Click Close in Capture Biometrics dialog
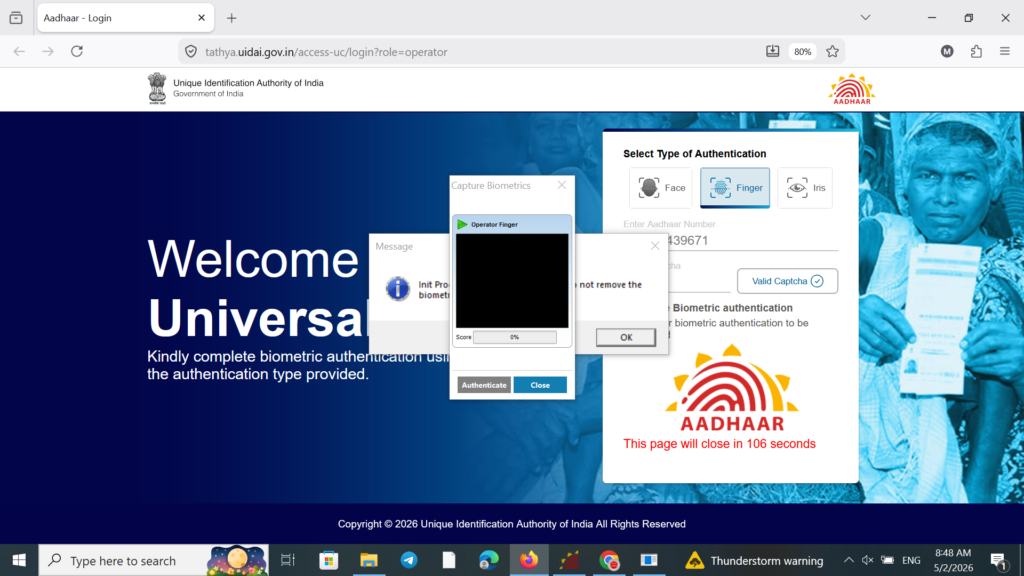The height and width of the screenshot is (576, 1024). [x=540, y=385]
